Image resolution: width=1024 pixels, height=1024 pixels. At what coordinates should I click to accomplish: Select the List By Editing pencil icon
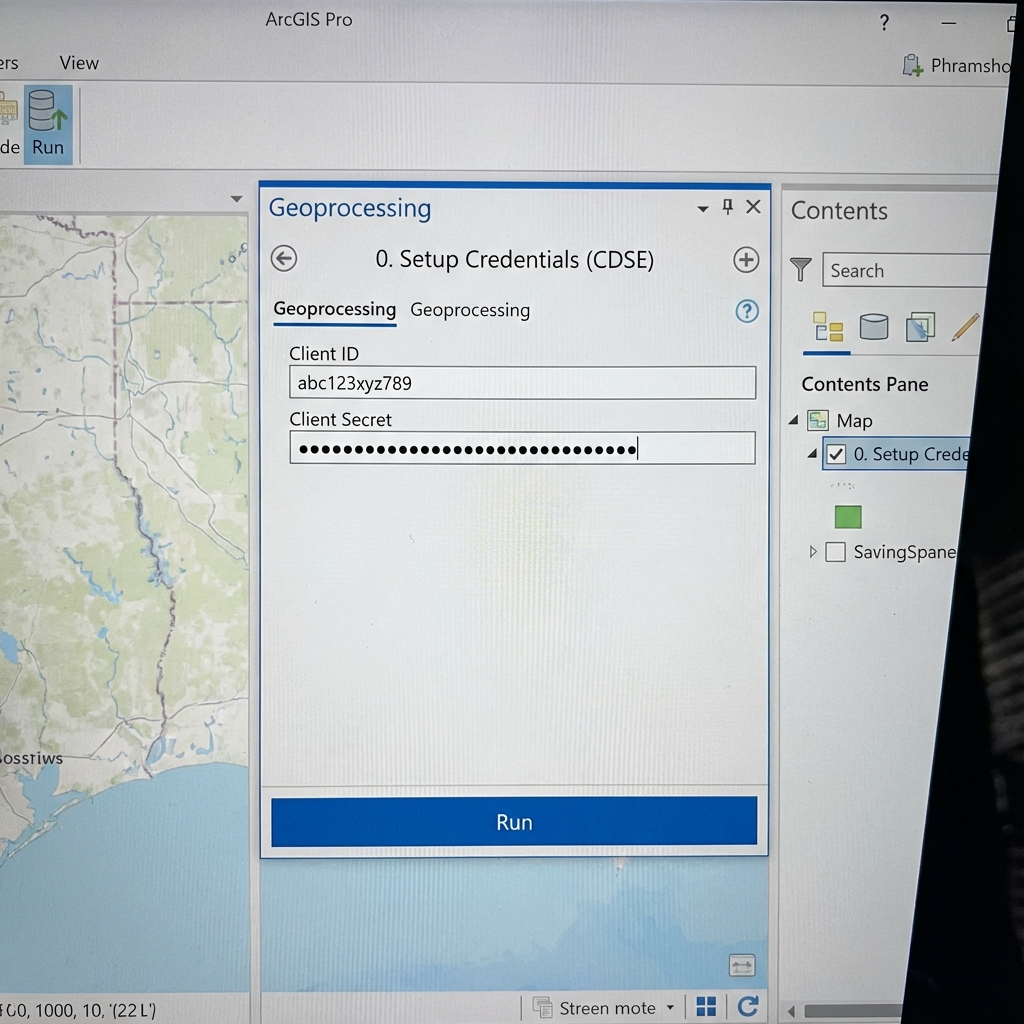(965, 327)
